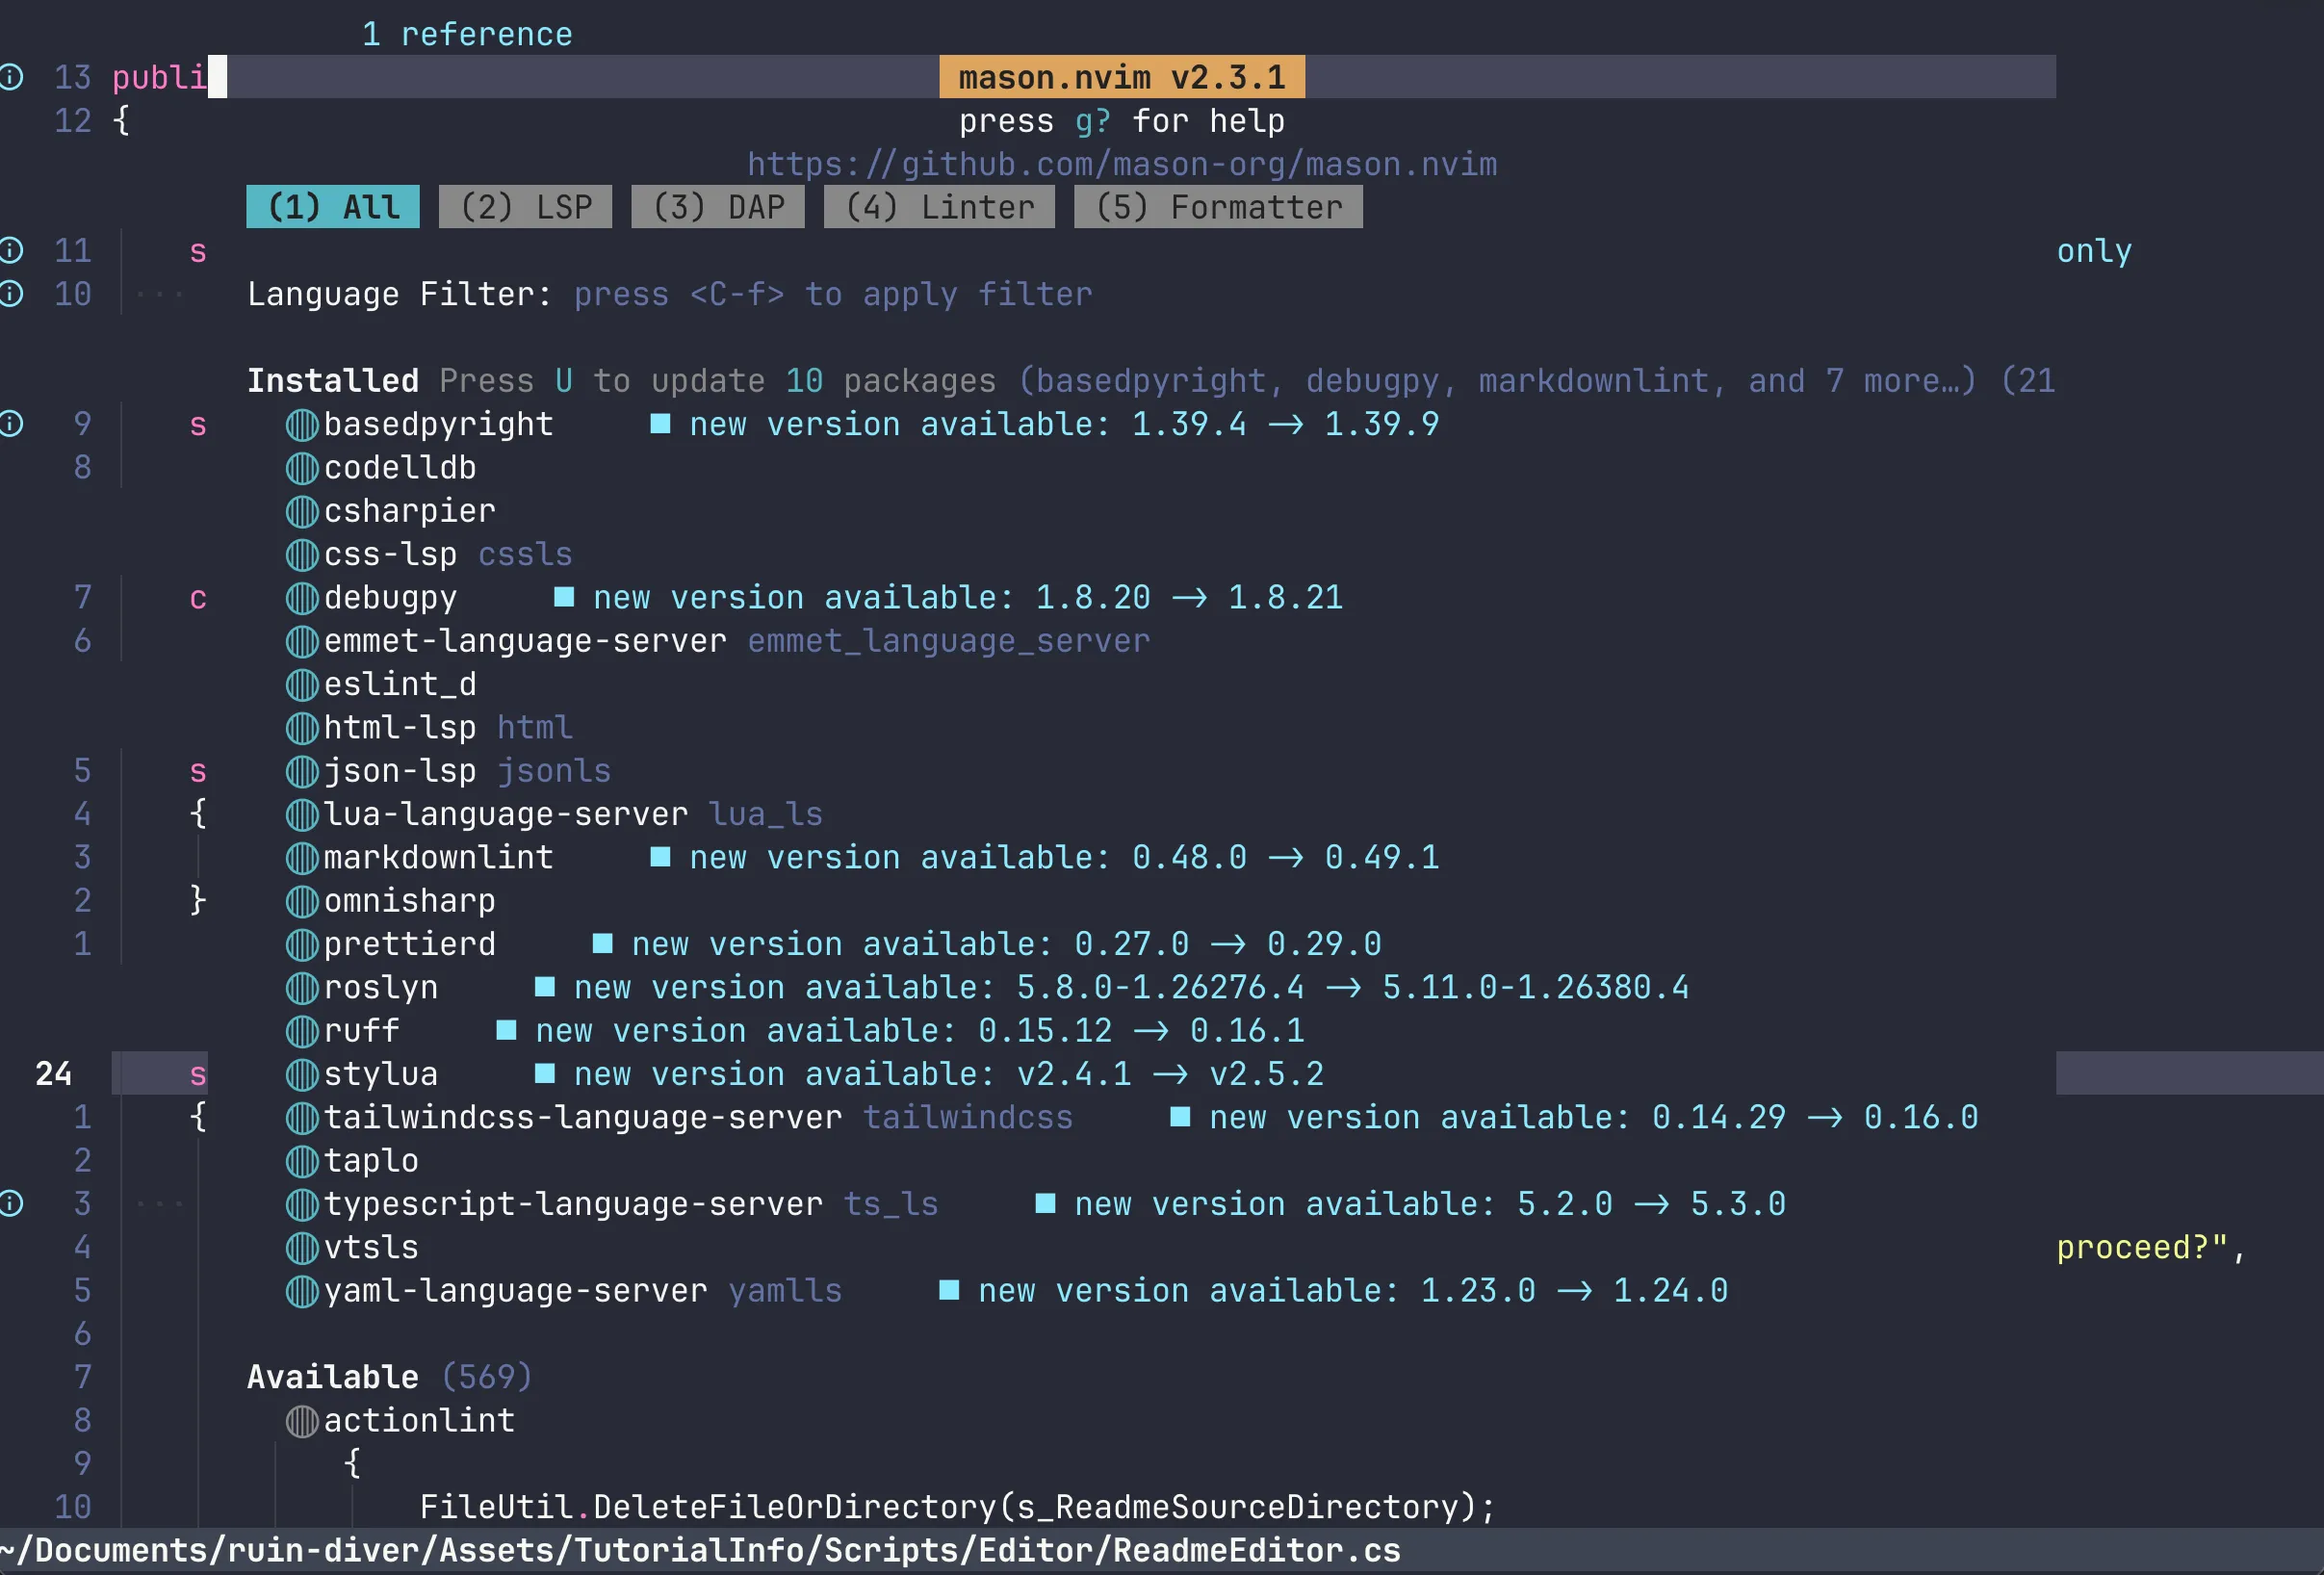Click the package icon beside prettierd
2324x1575 pixels.
click(302, 945)
